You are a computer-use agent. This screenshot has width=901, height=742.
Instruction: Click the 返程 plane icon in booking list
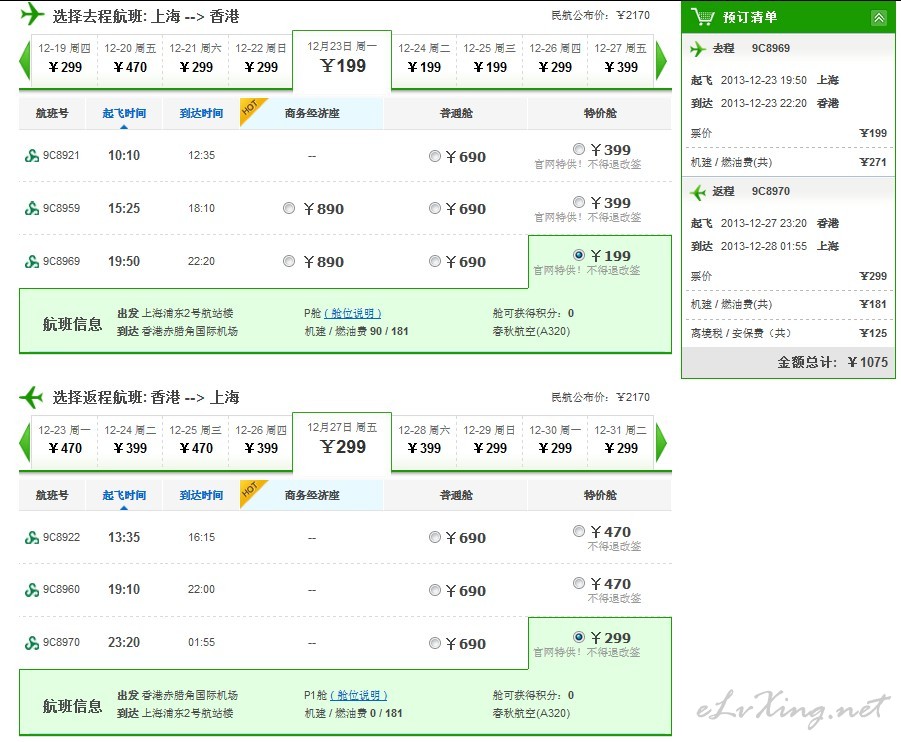[x=698, y=192]
